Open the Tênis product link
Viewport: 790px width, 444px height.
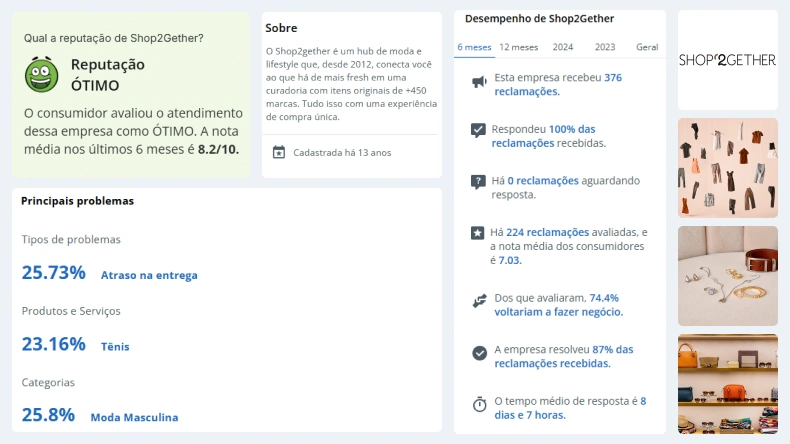(115, 347)
